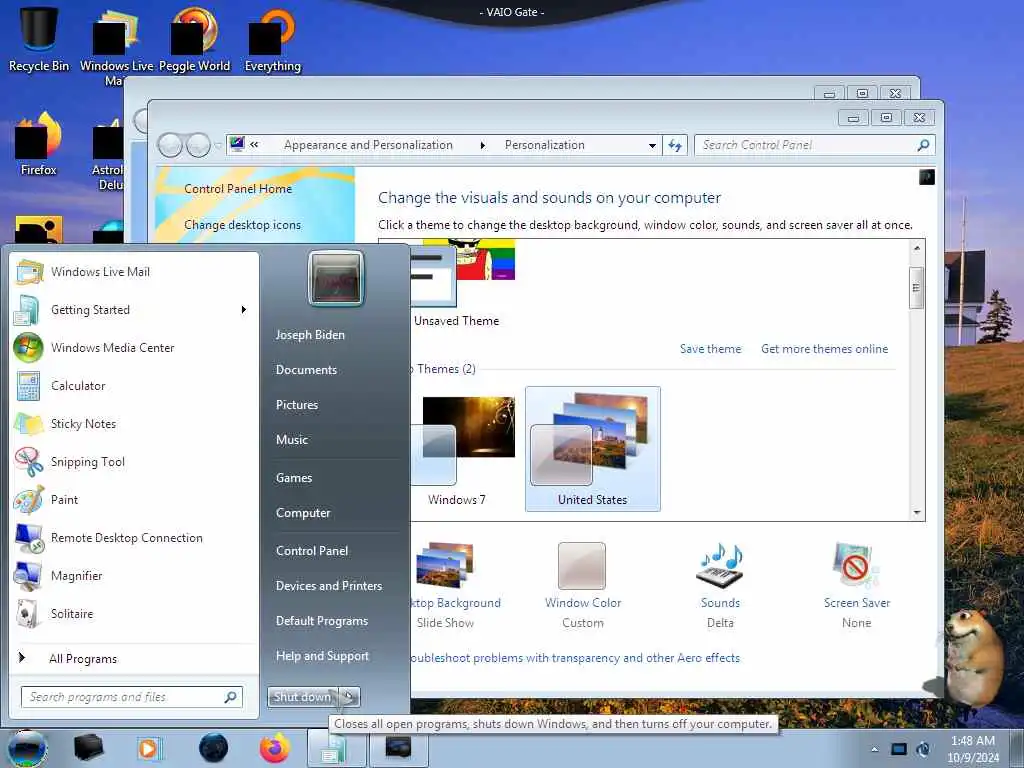Click Change desktop icons link
The width and height of the screenshot is (1024, 768).
(x=242, y=225)
